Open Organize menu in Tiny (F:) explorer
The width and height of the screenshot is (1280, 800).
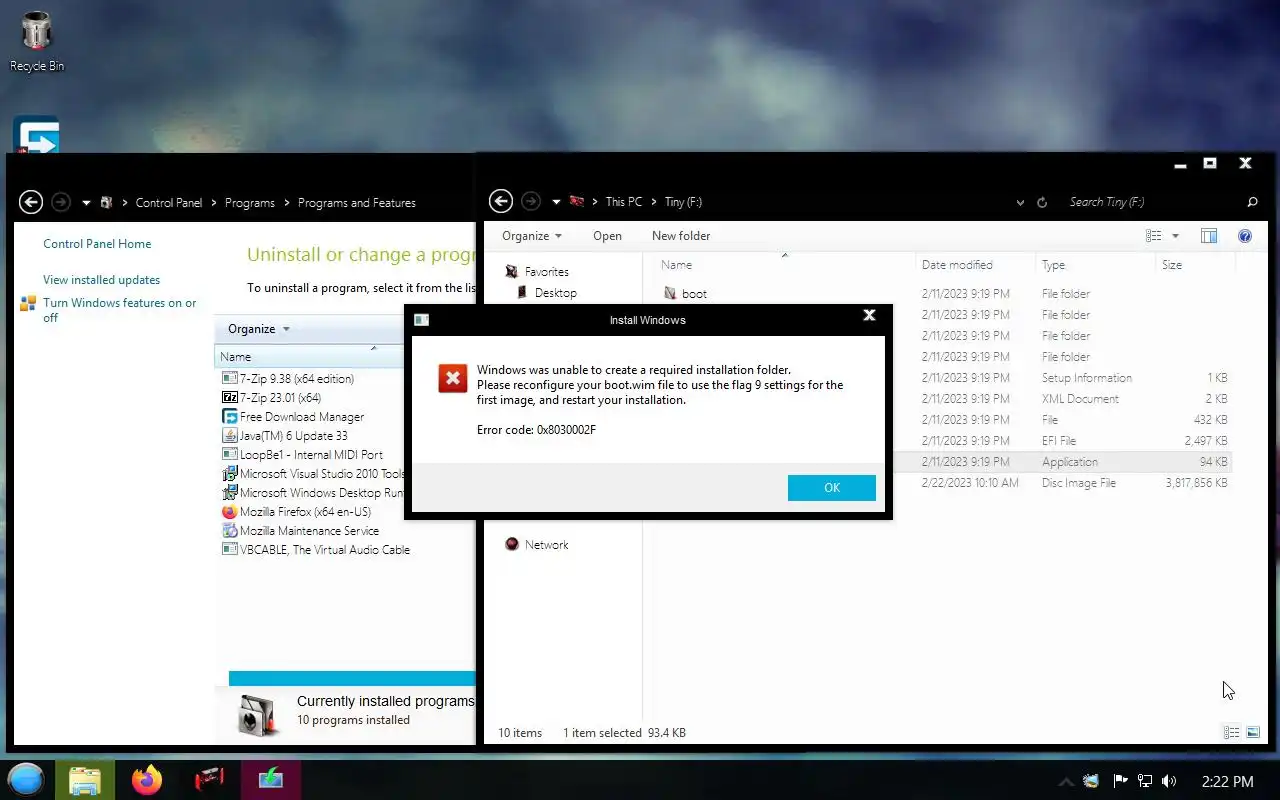532,236
